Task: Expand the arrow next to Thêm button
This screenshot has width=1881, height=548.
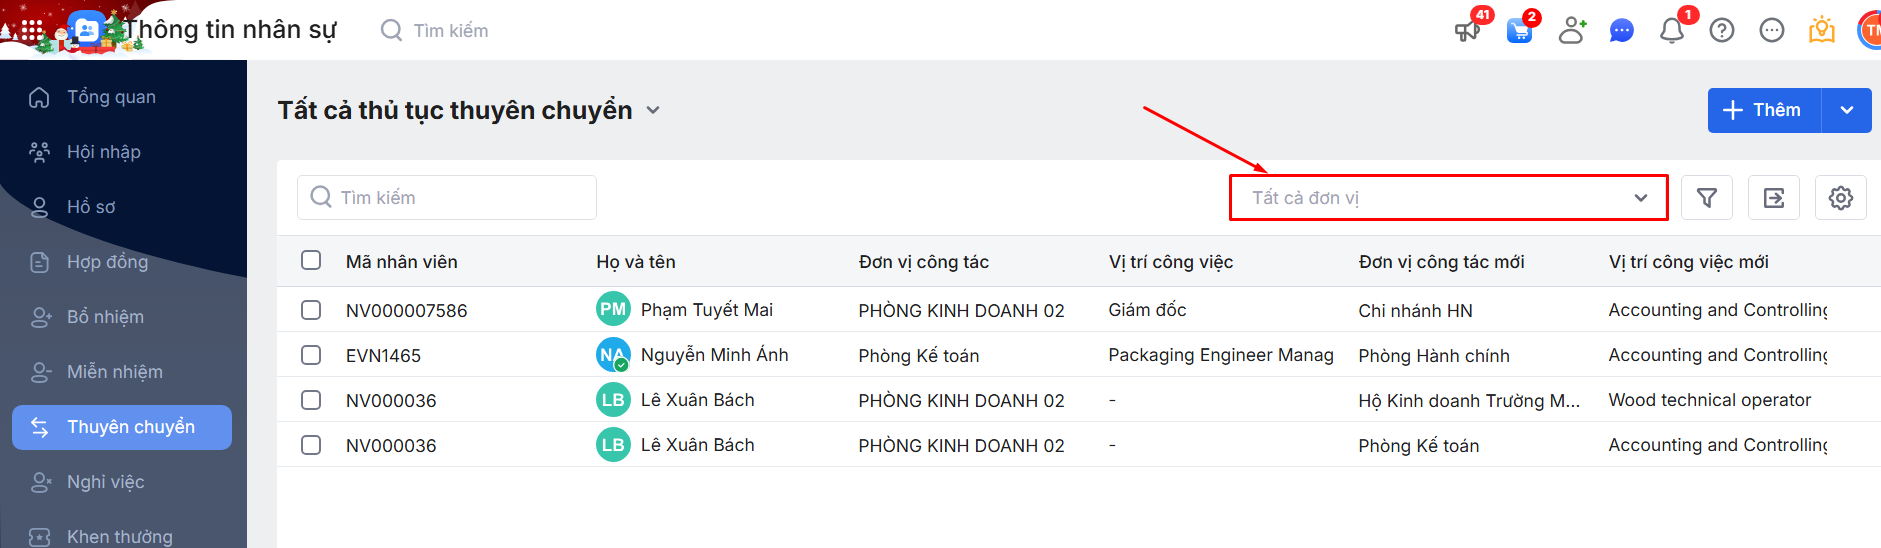Action: [x=1847, y=110]
